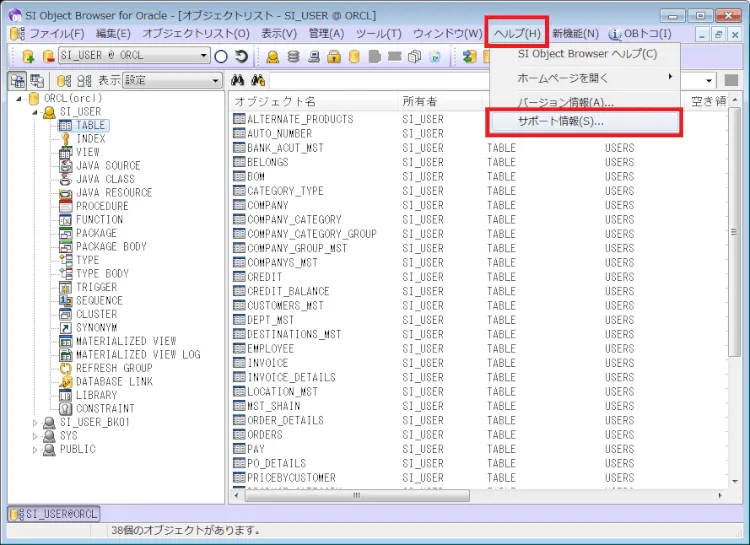Click the application icon left of ファイル menu
Image resolution: width=750 pixels, height=545 pixels.
tap(17, 34)
